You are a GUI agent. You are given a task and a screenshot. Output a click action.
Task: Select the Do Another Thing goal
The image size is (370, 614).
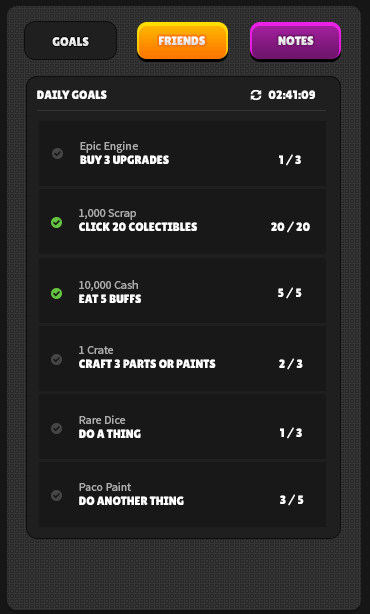coord(182,495)
